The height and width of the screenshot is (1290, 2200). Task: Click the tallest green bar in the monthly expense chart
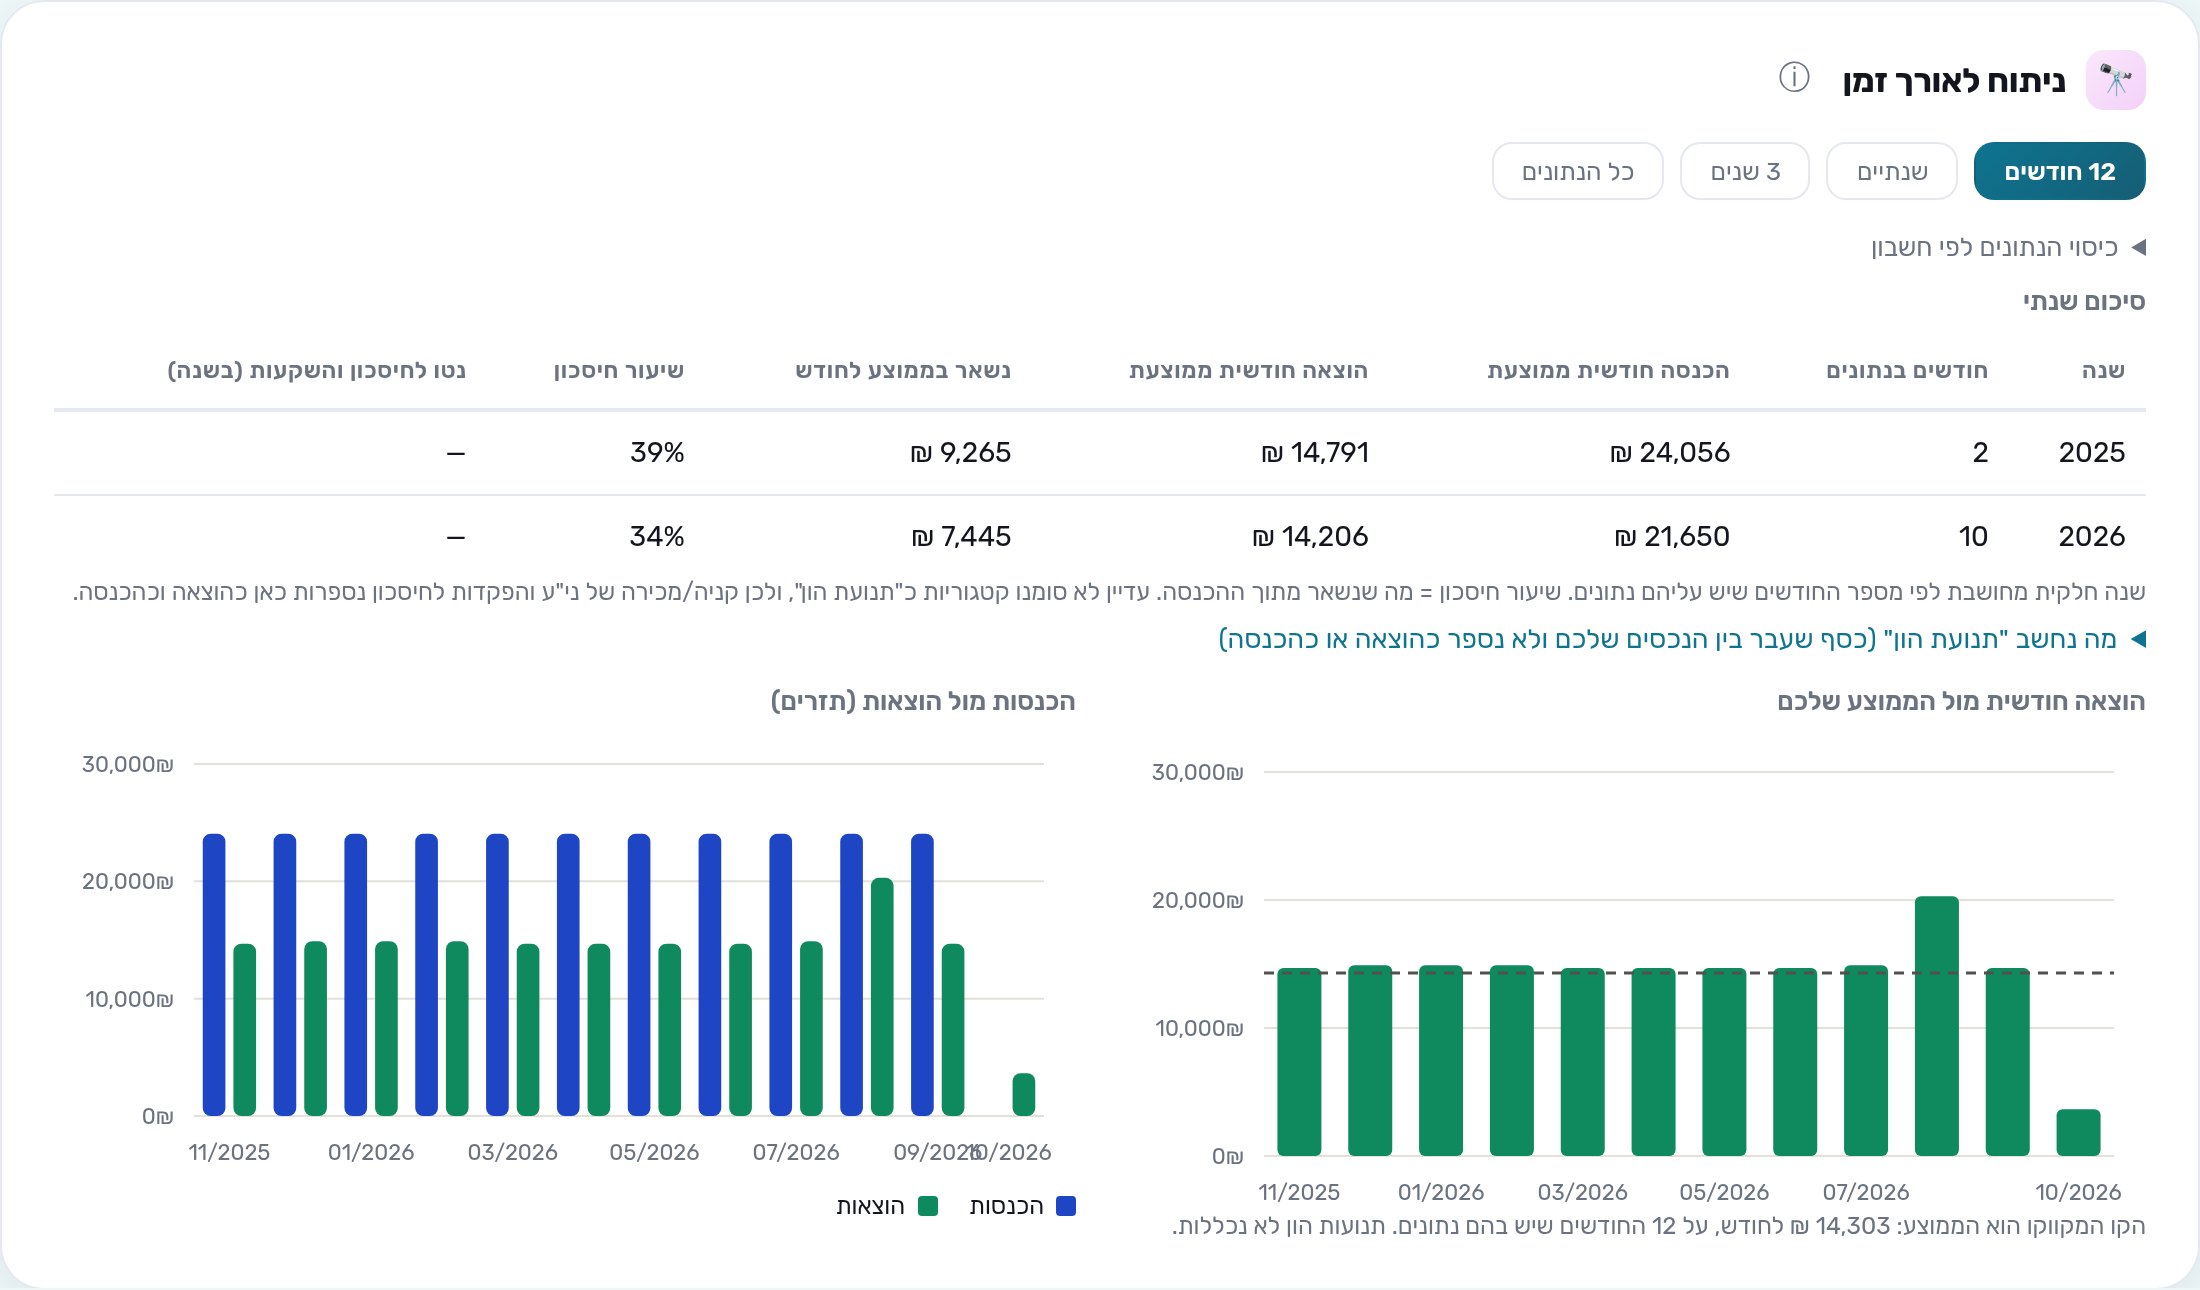point(1937,1026)
